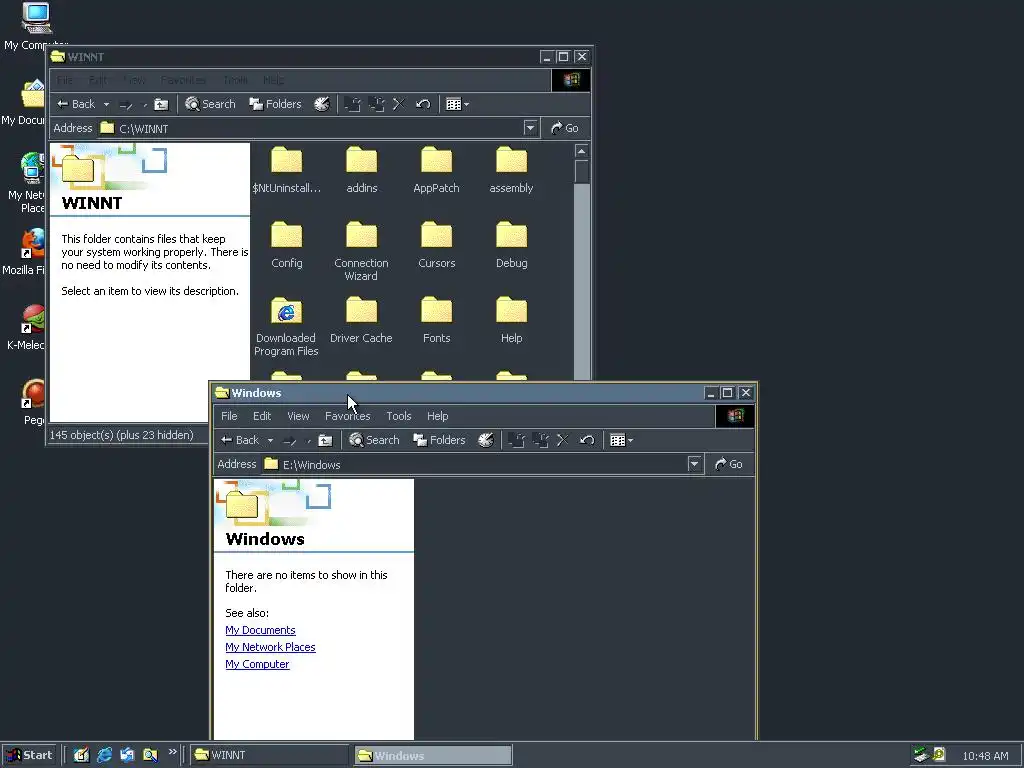1024x768 pixels.
Task: Switch to Windows taskbar button
Action: [433, 756]
